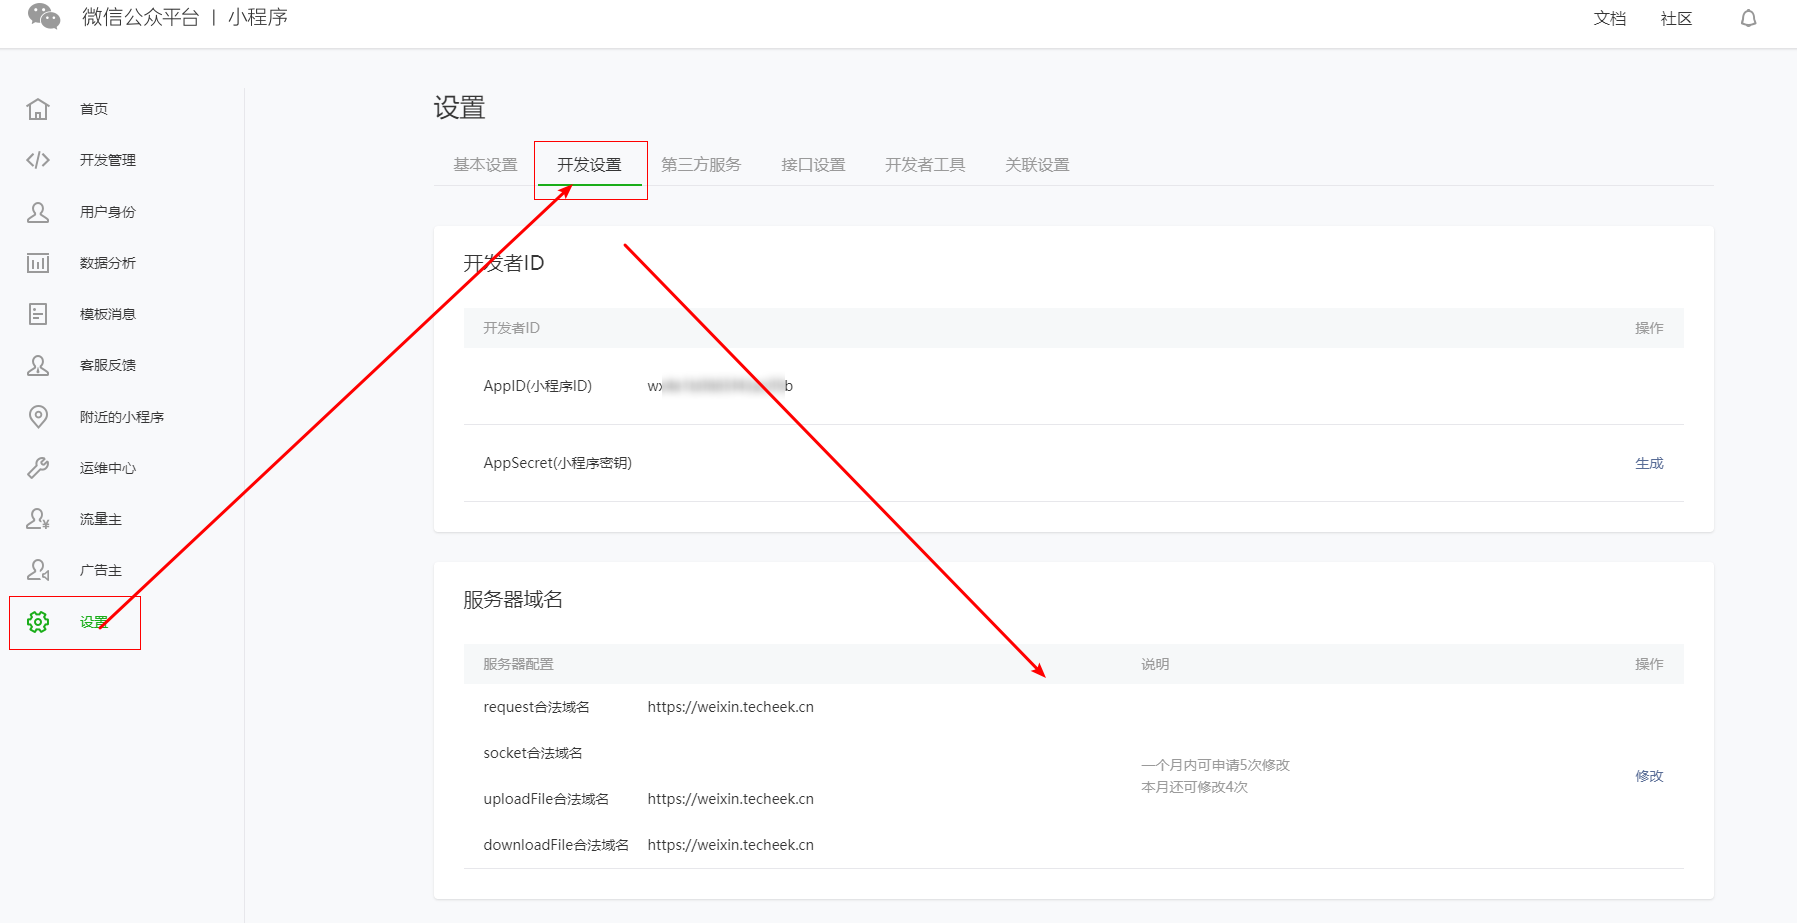Click the WeChat logo at top left
This screenshot has width=1797, height=923.
click(44, 17)
